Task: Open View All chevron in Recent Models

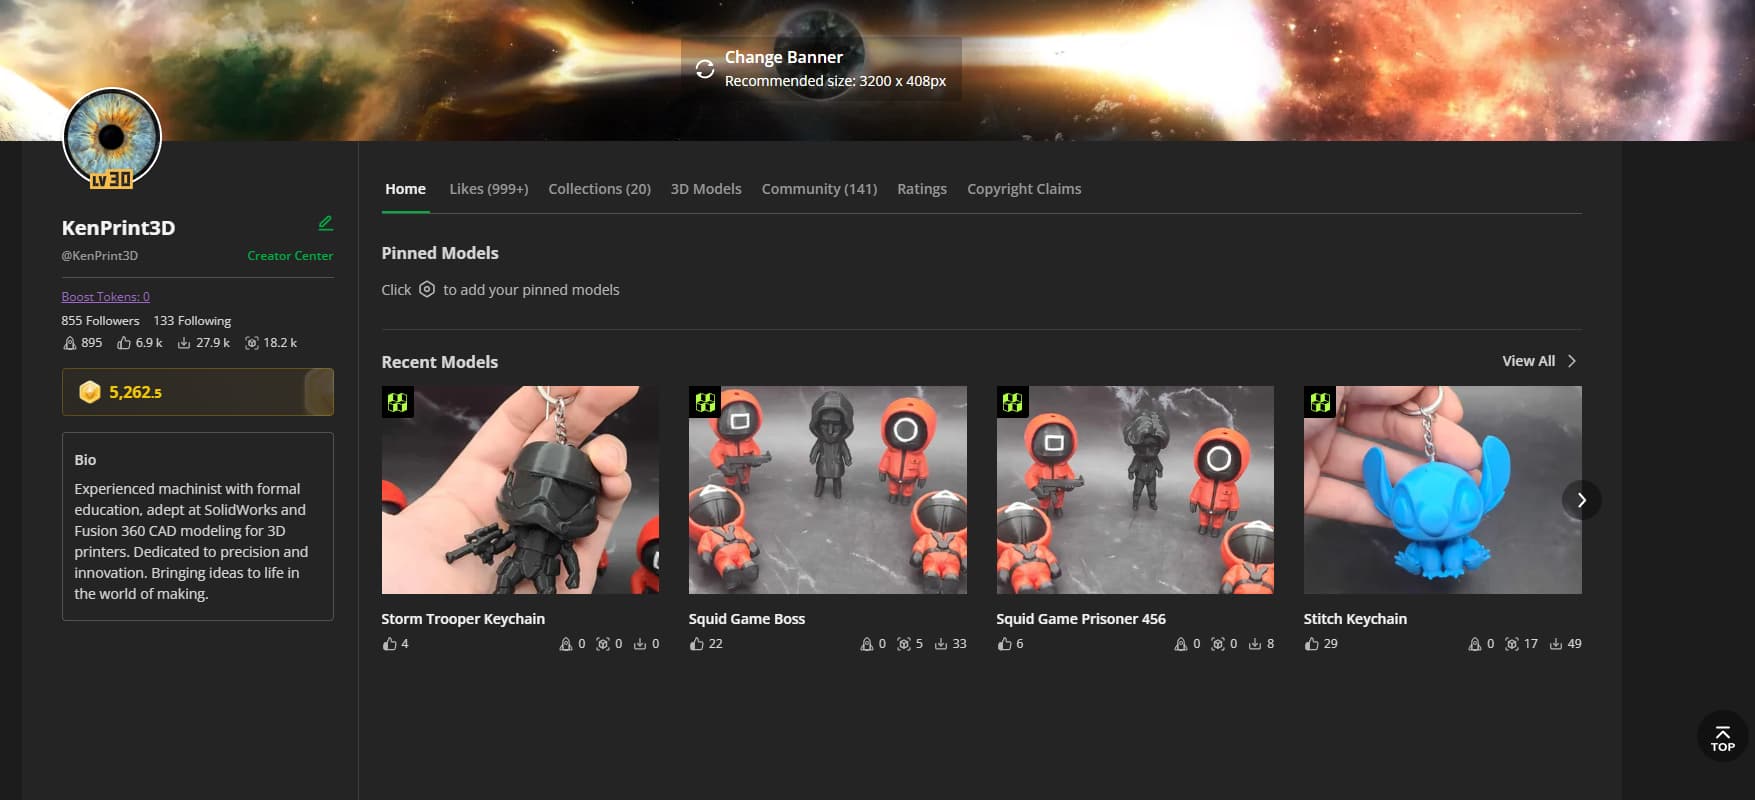Action: 1572,361
